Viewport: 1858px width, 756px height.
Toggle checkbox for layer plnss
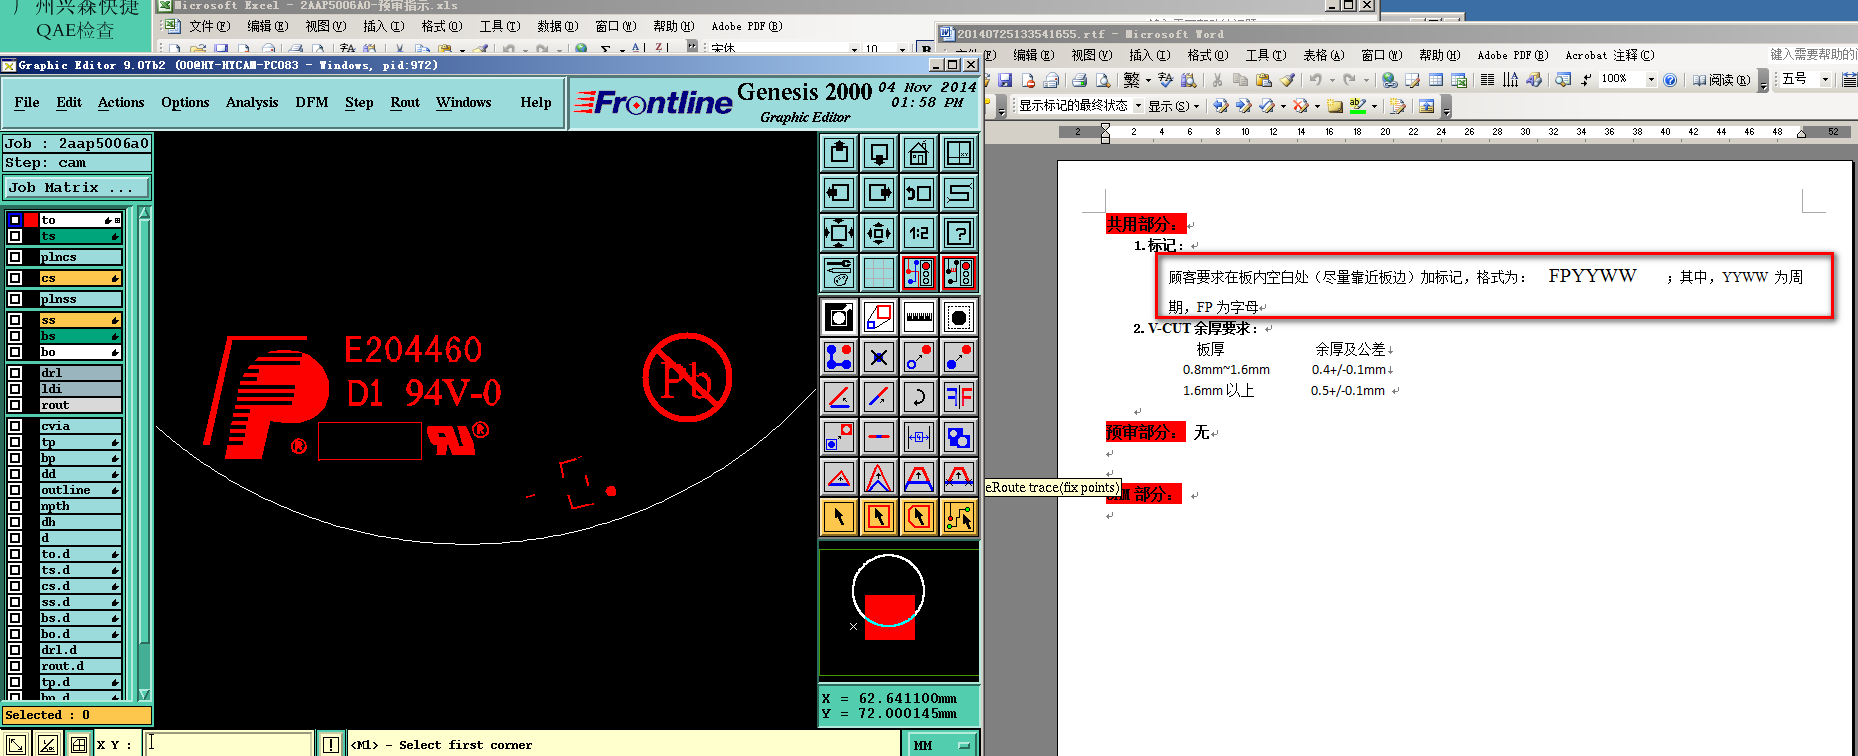point(15,299)
